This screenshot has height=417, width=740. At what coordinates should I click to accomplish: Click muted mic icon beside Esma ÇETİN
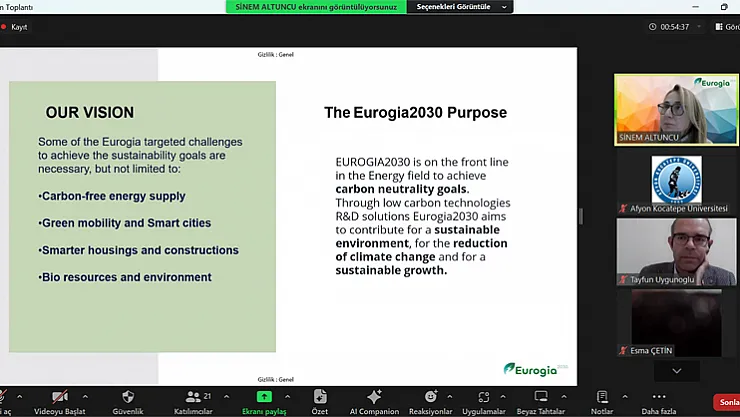click(x=622, y=350)
